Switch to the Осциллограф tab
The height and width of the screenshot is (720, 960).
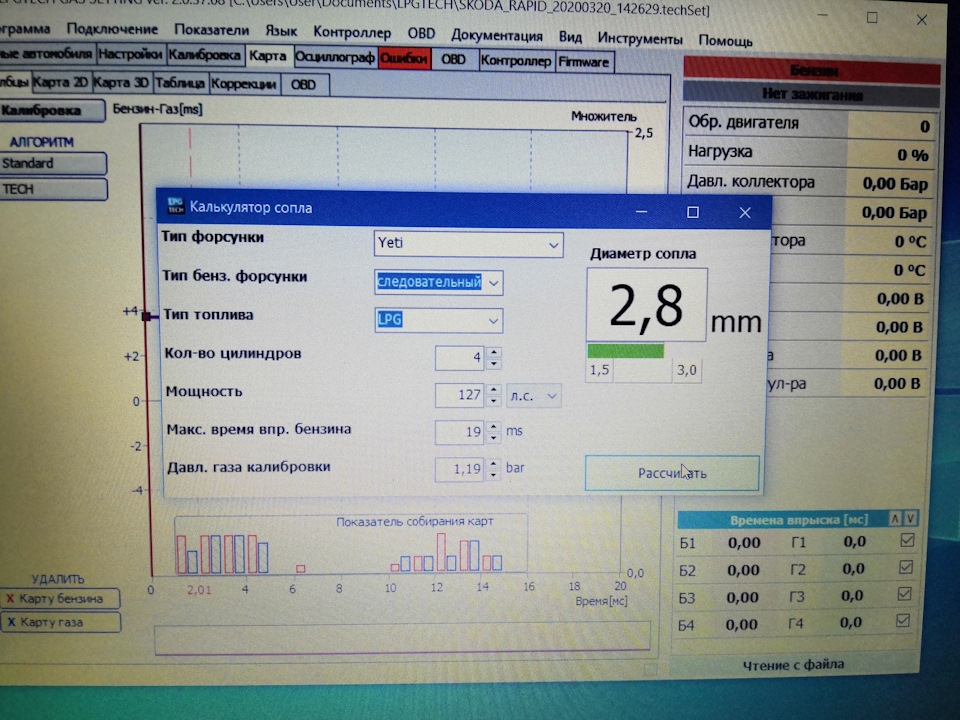click(333, 59)
